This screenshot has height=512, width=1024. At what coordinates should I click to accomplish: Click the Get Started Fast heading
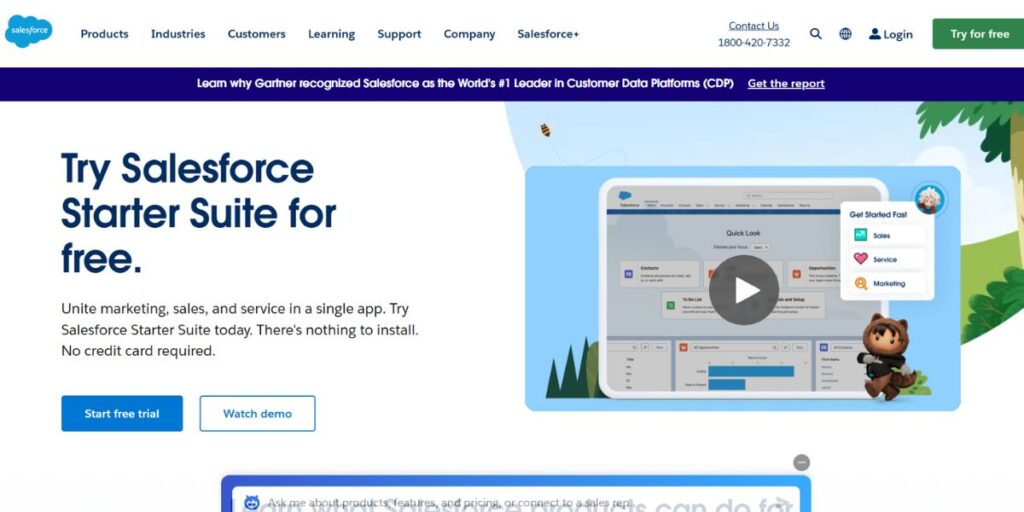[x=878, y=214]
